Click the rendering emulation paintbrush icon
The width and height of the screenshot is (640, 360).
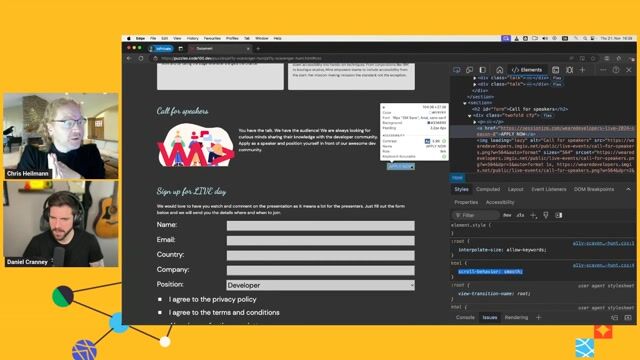pyautogui.click(x=546, y=215)
